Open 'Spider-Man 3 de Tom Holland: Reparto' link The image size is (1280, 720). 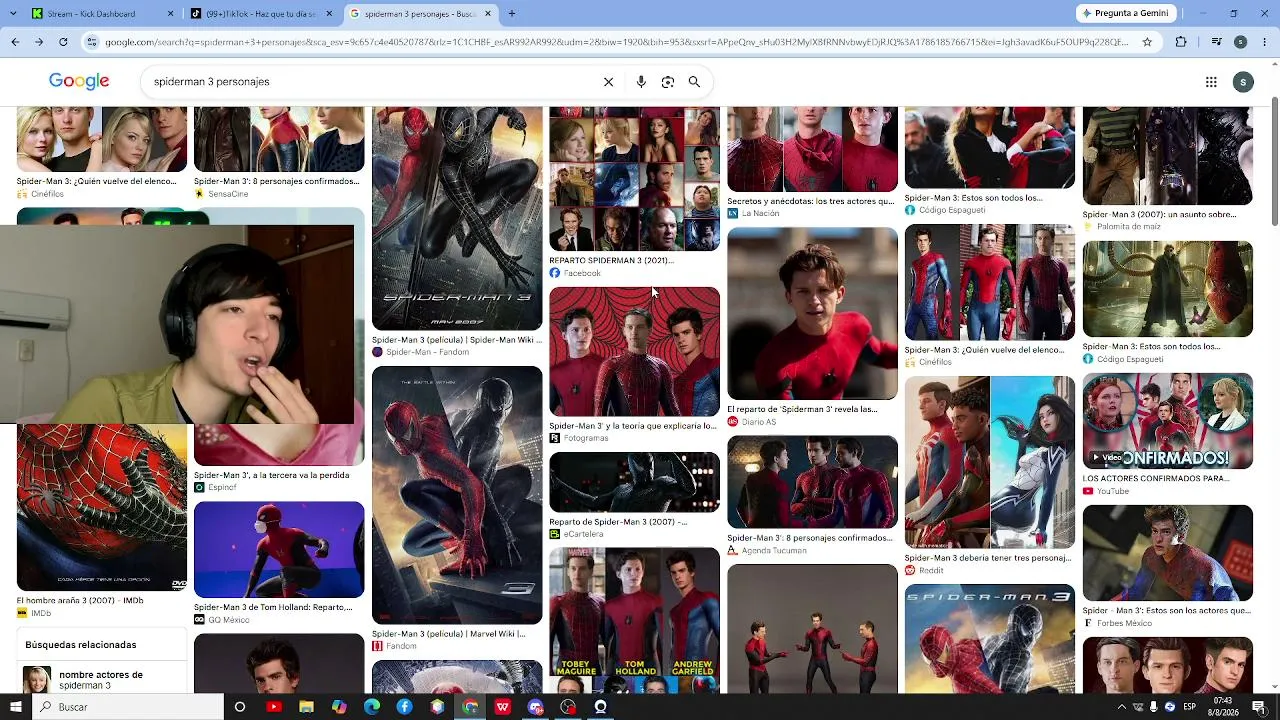click(273, 607)
